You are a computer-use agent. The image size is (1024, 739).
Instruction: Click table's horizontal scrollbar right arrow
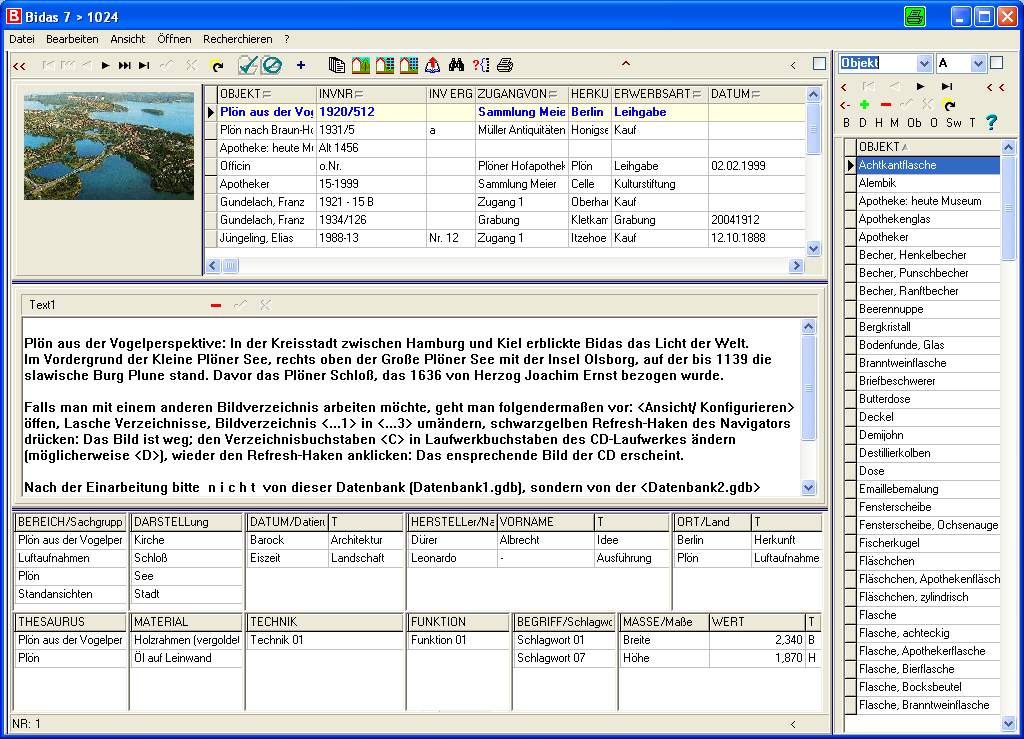tap(795, 265)
